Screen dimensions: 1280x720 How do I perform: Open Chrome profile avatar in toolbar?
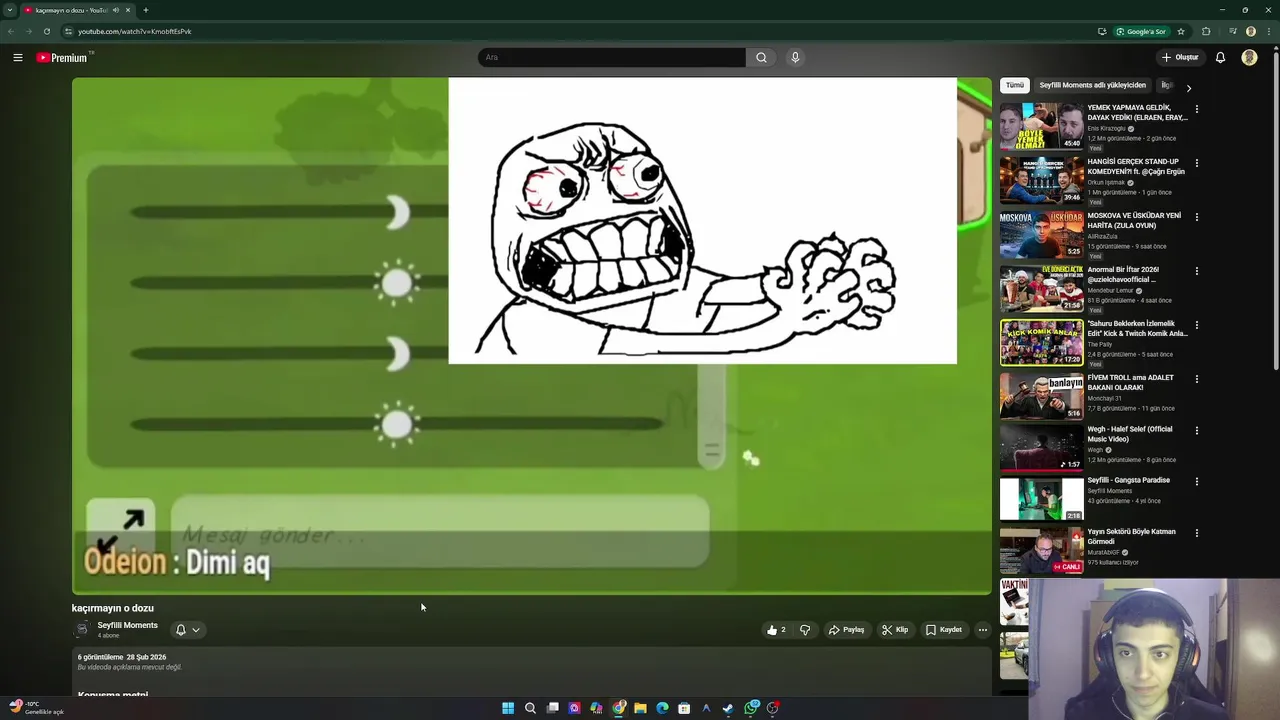point(1251,31)
